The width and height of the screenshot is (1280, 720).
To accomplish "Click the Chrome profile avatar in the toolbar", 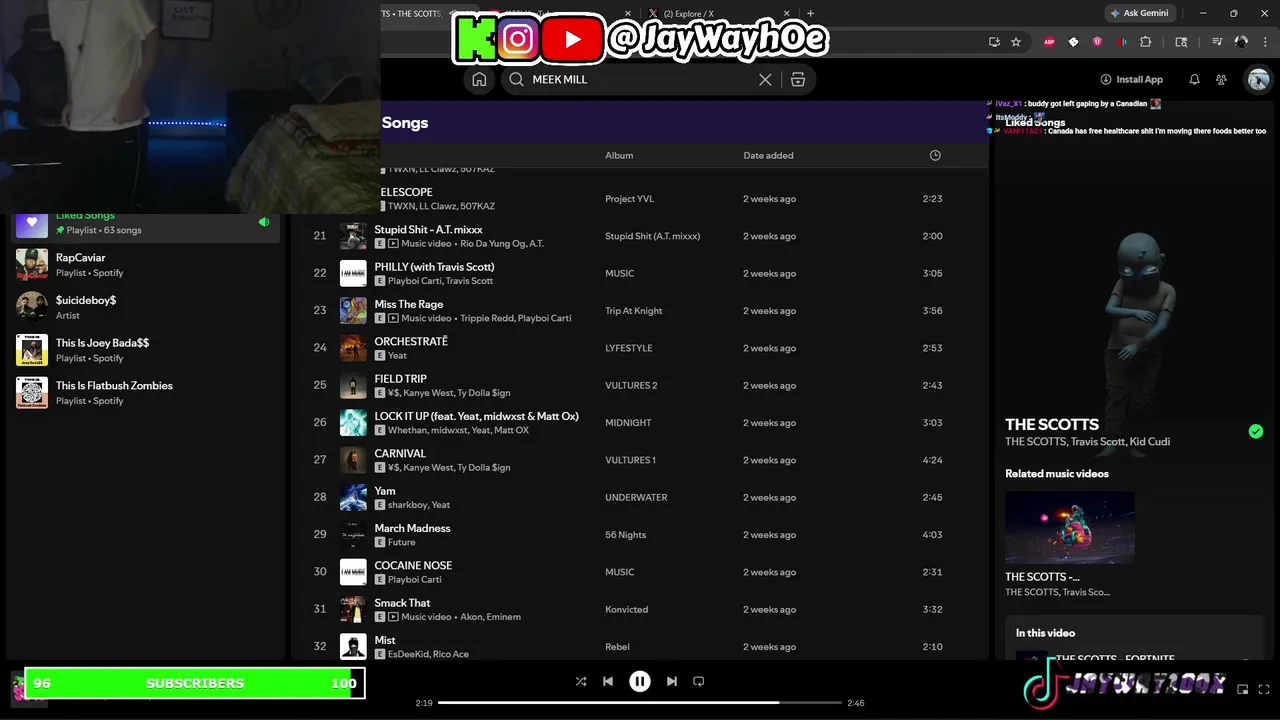I will 1241,42.
